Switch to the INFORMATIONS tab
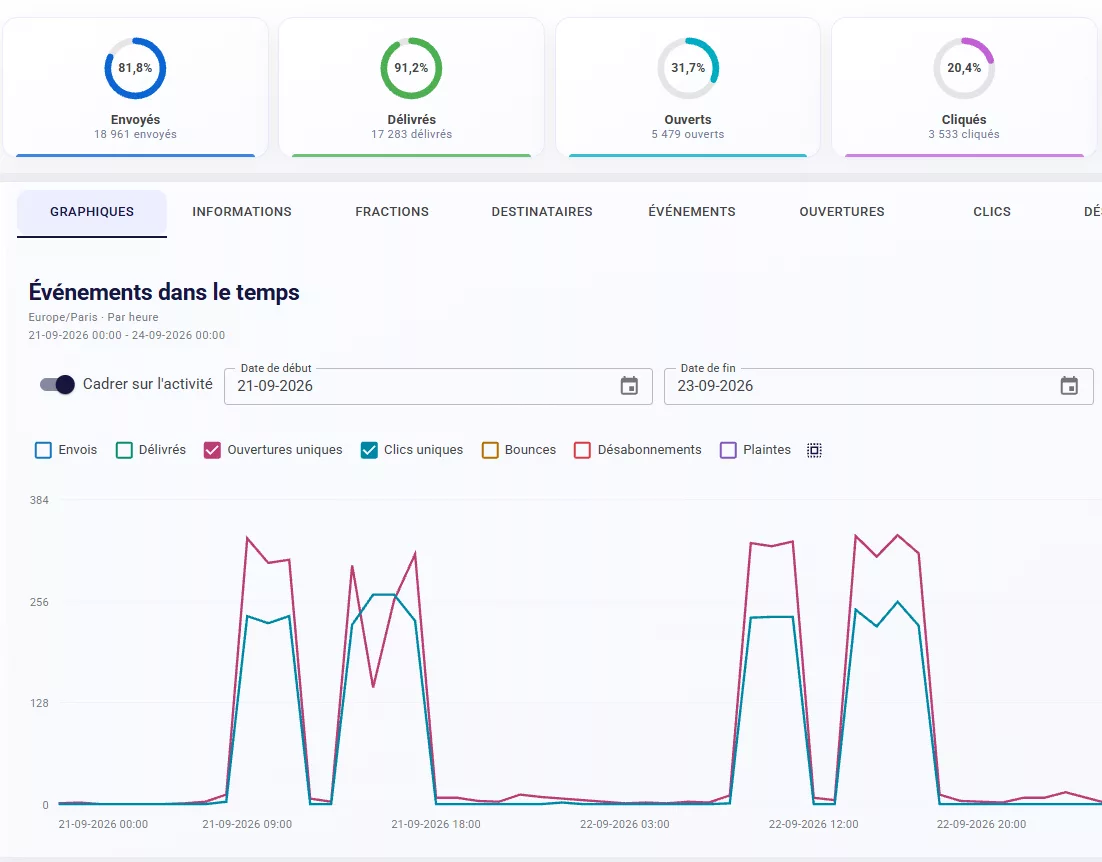This screenshot has width=1102, height=862. (x=242, y=212)
